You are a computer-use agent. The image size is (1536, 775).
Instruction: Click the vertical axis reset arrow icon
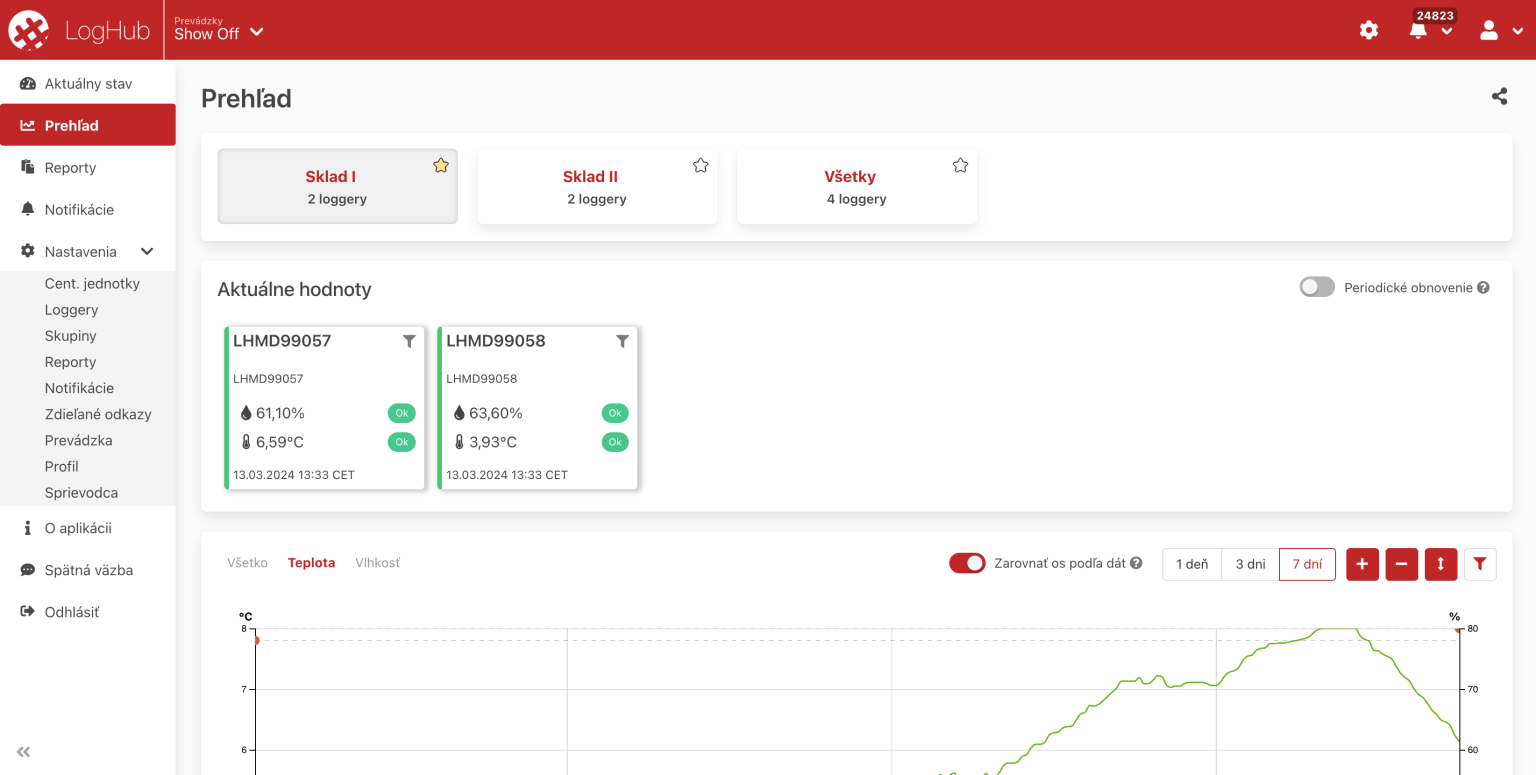pos(1441,564)
